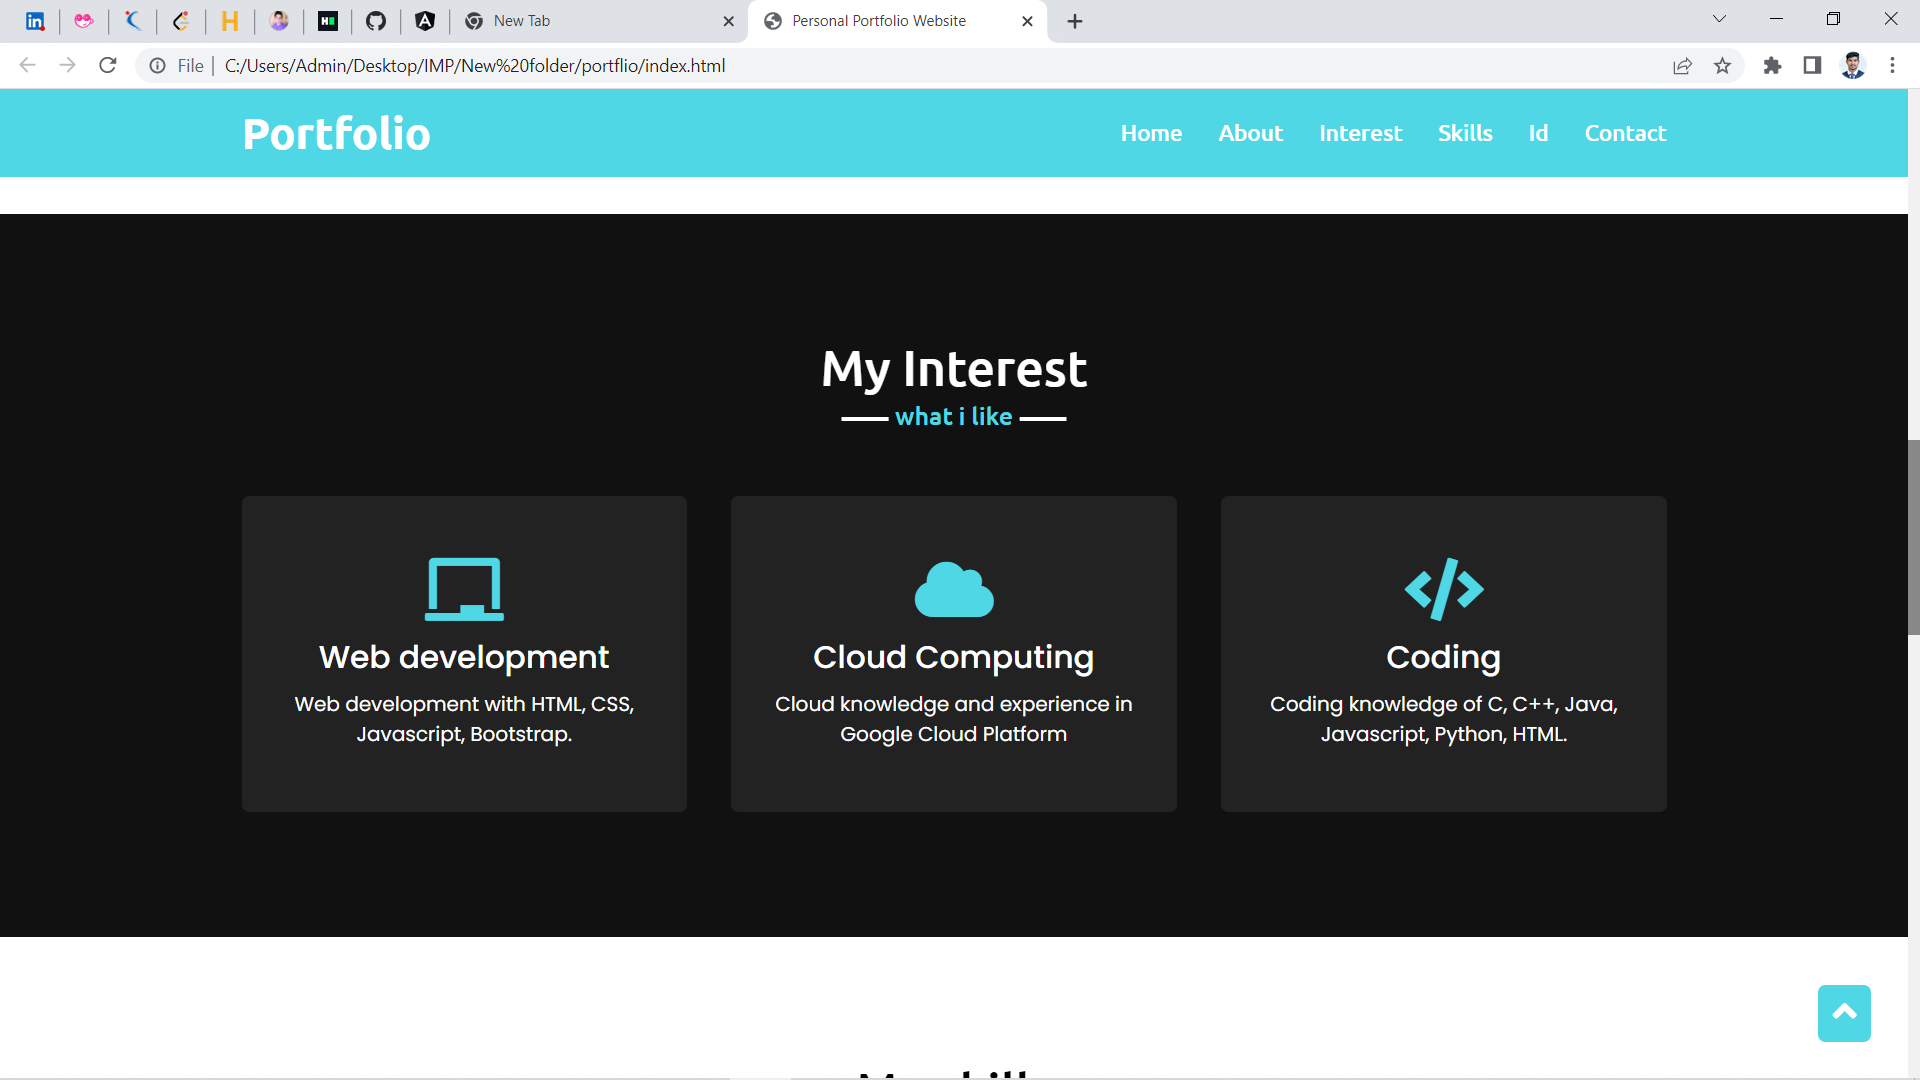The height and width of the screenshot is (1080, 1920).
Task: Close the New Tab tab
Action: tap(728, 21)
